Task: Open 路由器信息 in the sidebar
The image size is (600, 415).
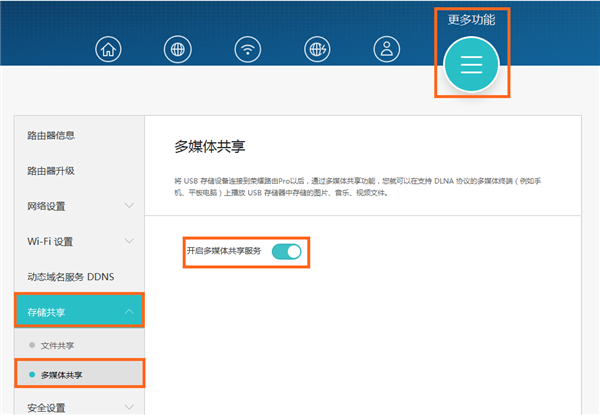Action: point(51,135)
